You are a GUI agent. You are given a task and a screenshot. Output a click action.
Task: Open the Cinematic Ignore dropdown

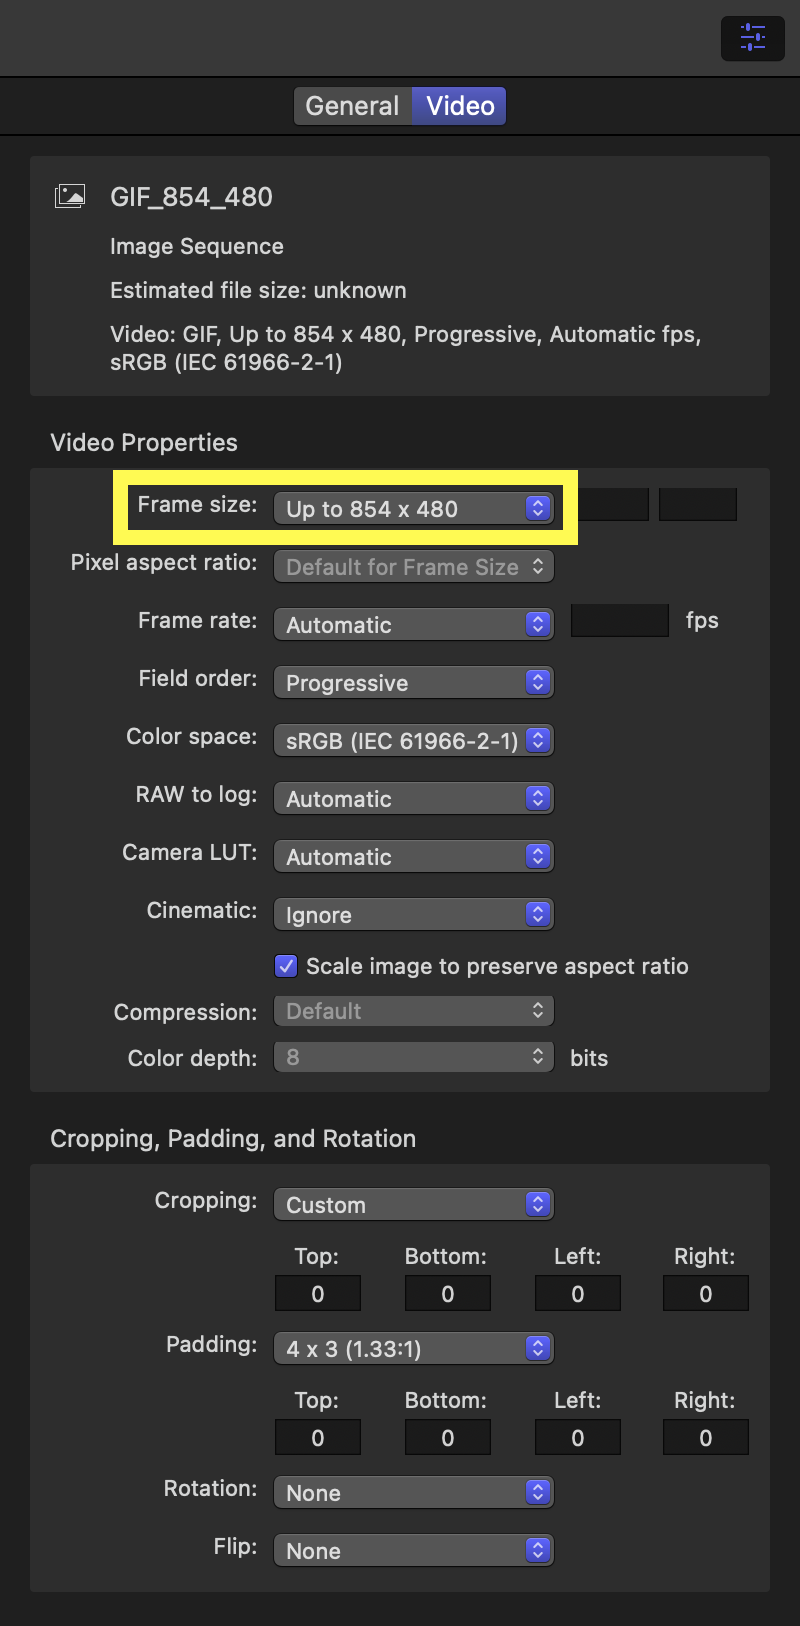tap(414, 915)
